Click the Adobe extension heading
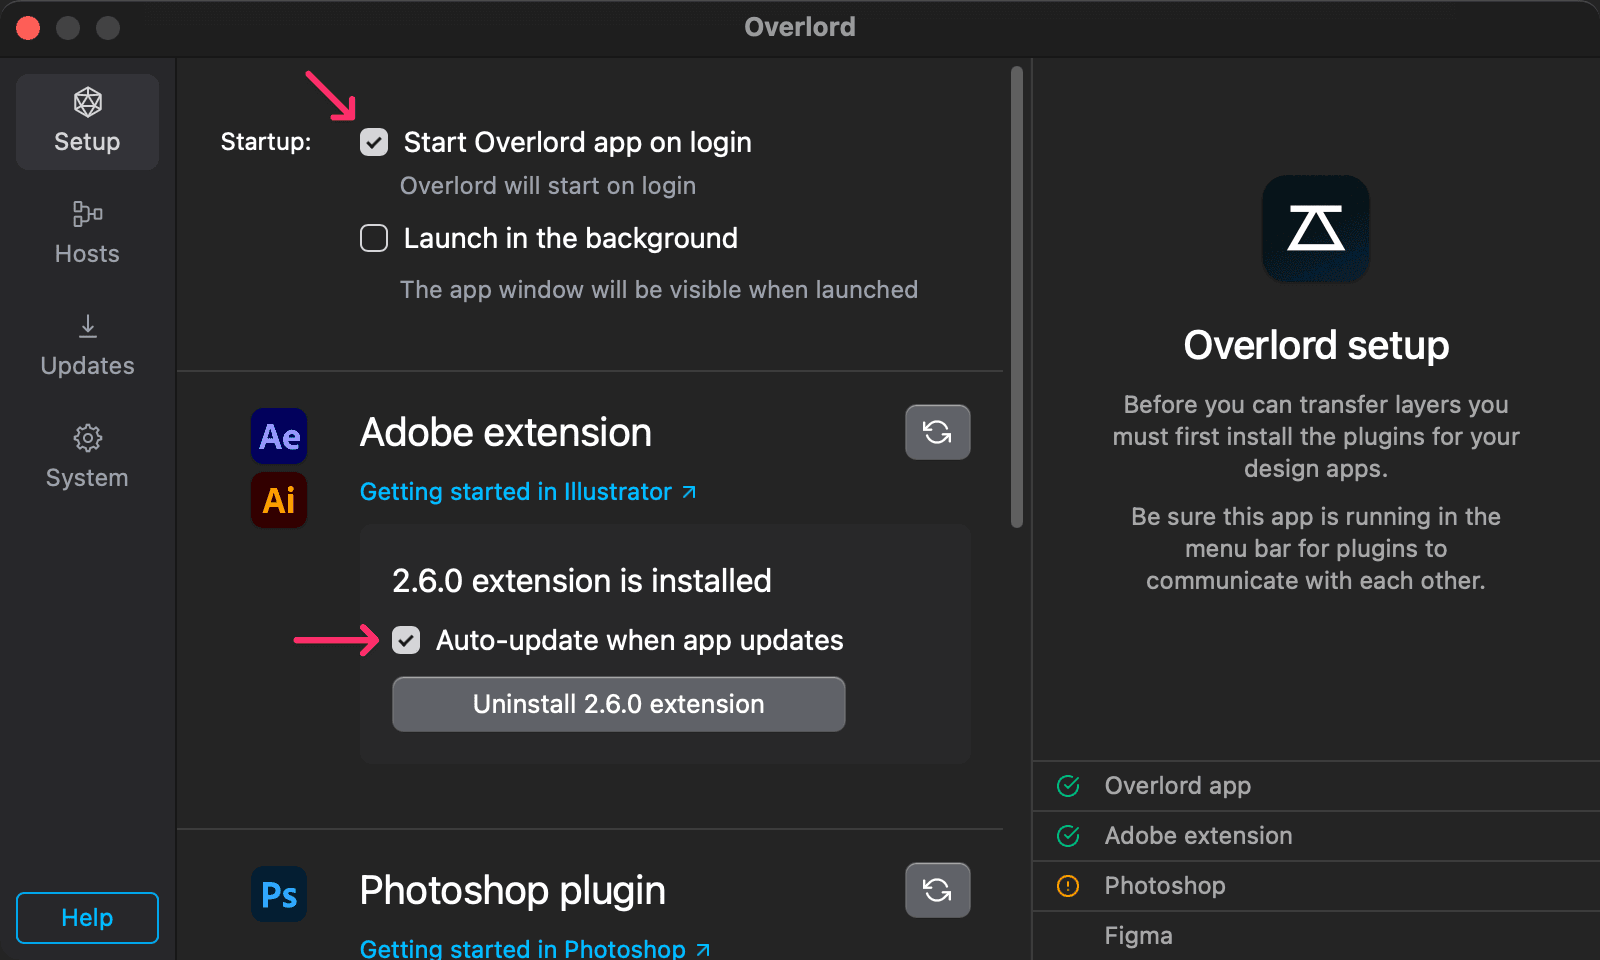 click(x=506, y=433)
